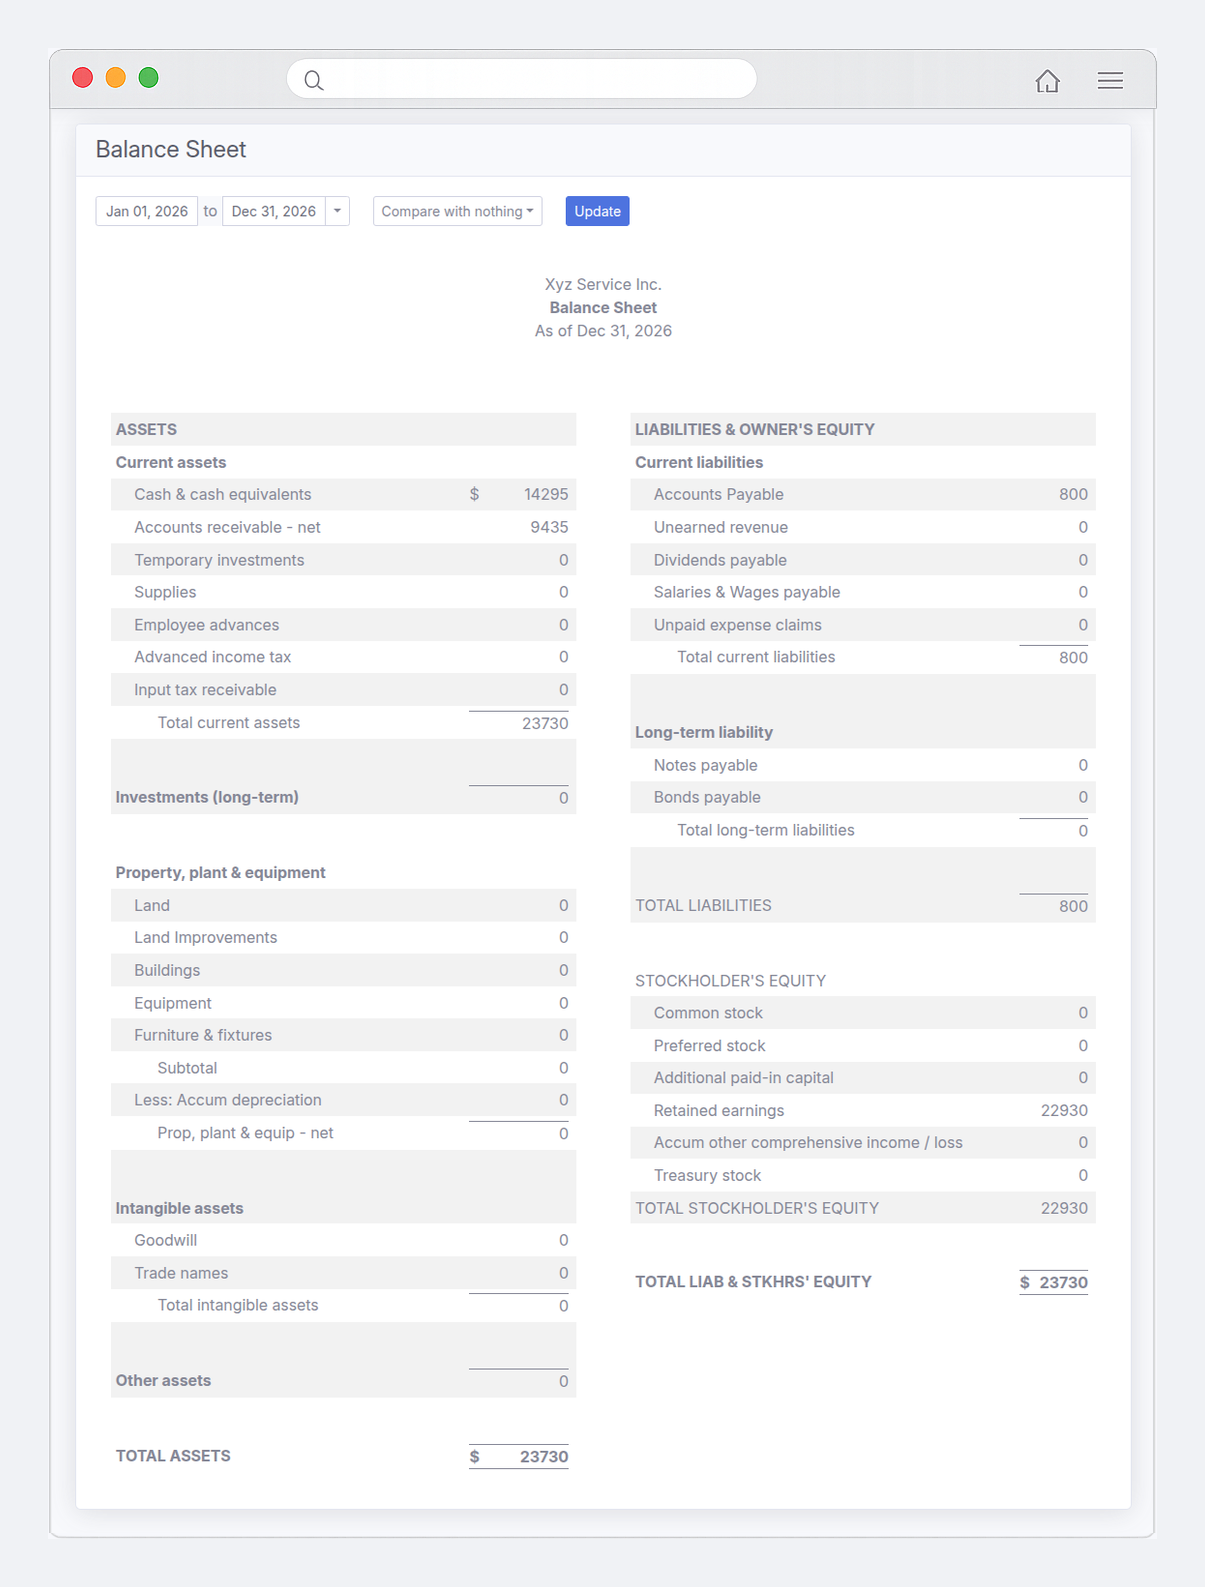Click the green maximize window button
Screen dimensions: 1205x1587
click(x=149, y=78)
